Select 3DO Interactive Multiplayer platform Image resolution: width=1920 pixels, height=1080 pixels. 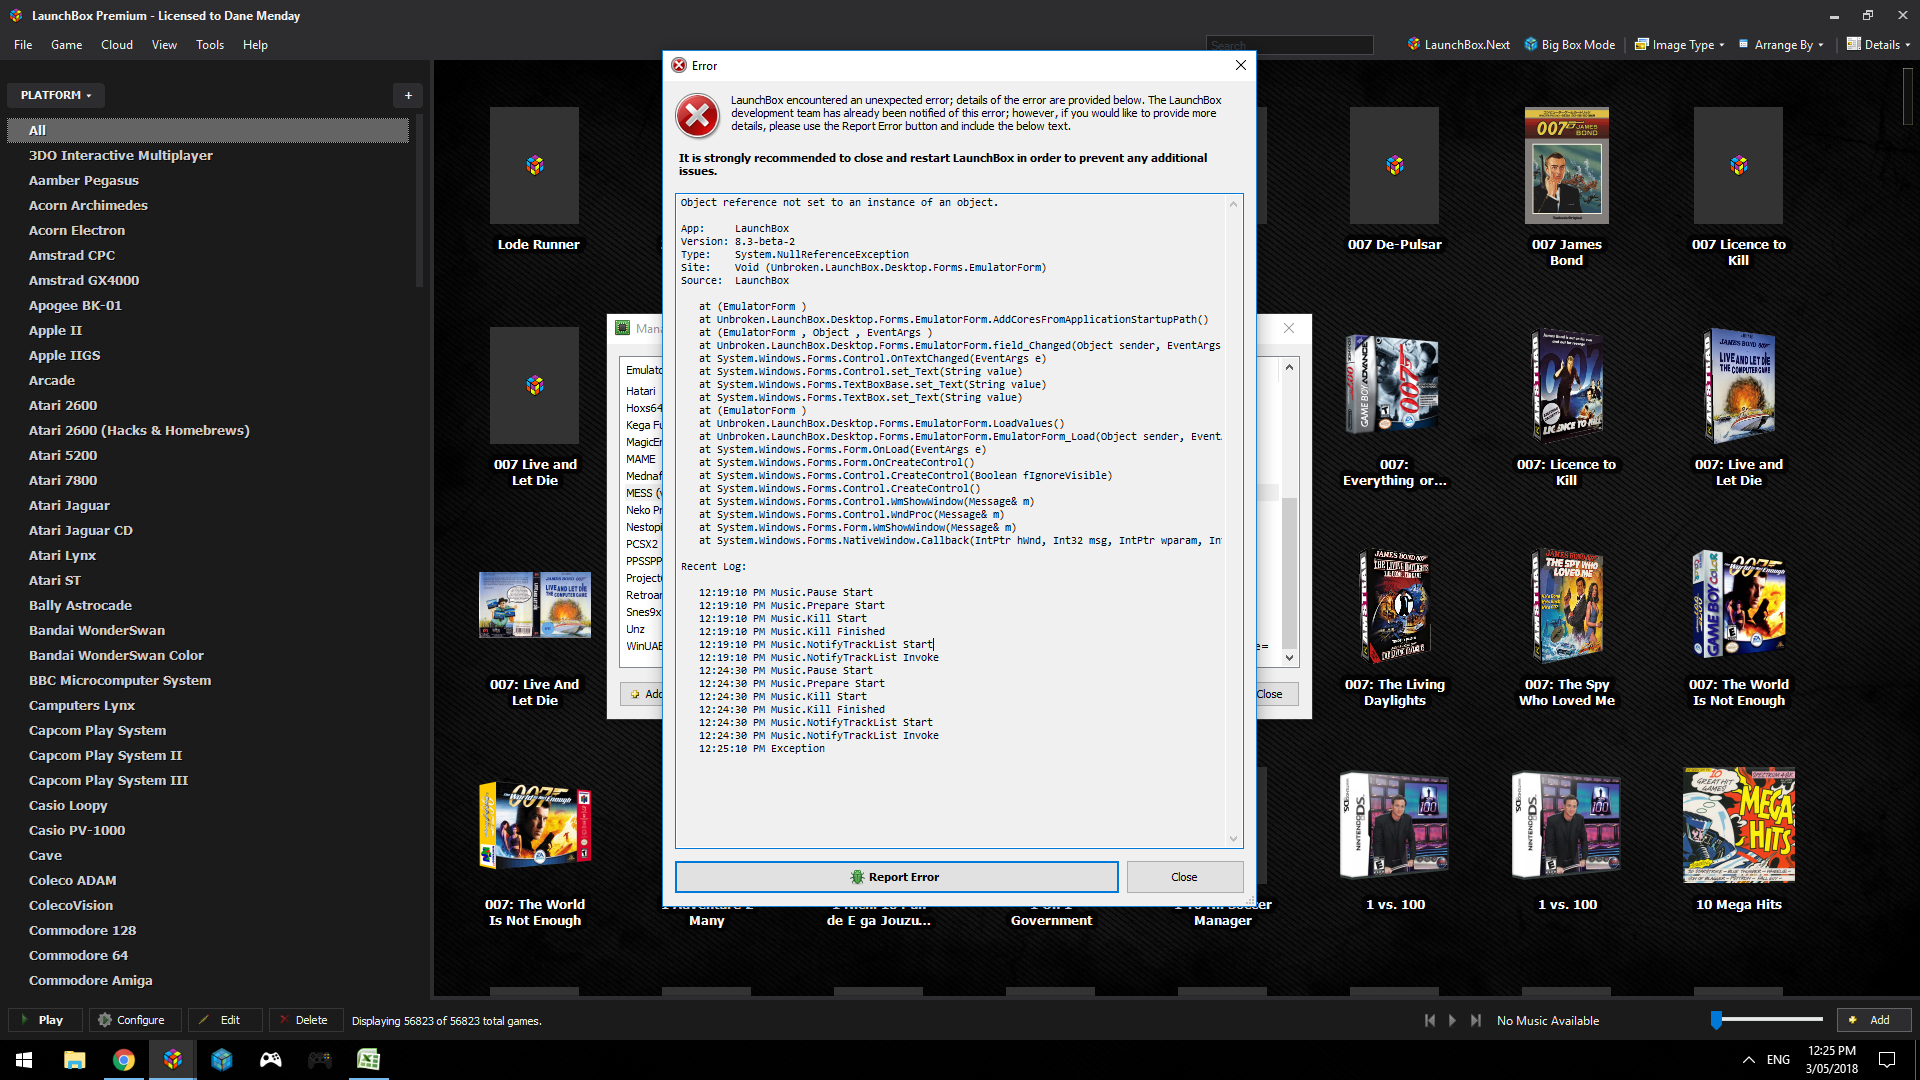[121, 155]
